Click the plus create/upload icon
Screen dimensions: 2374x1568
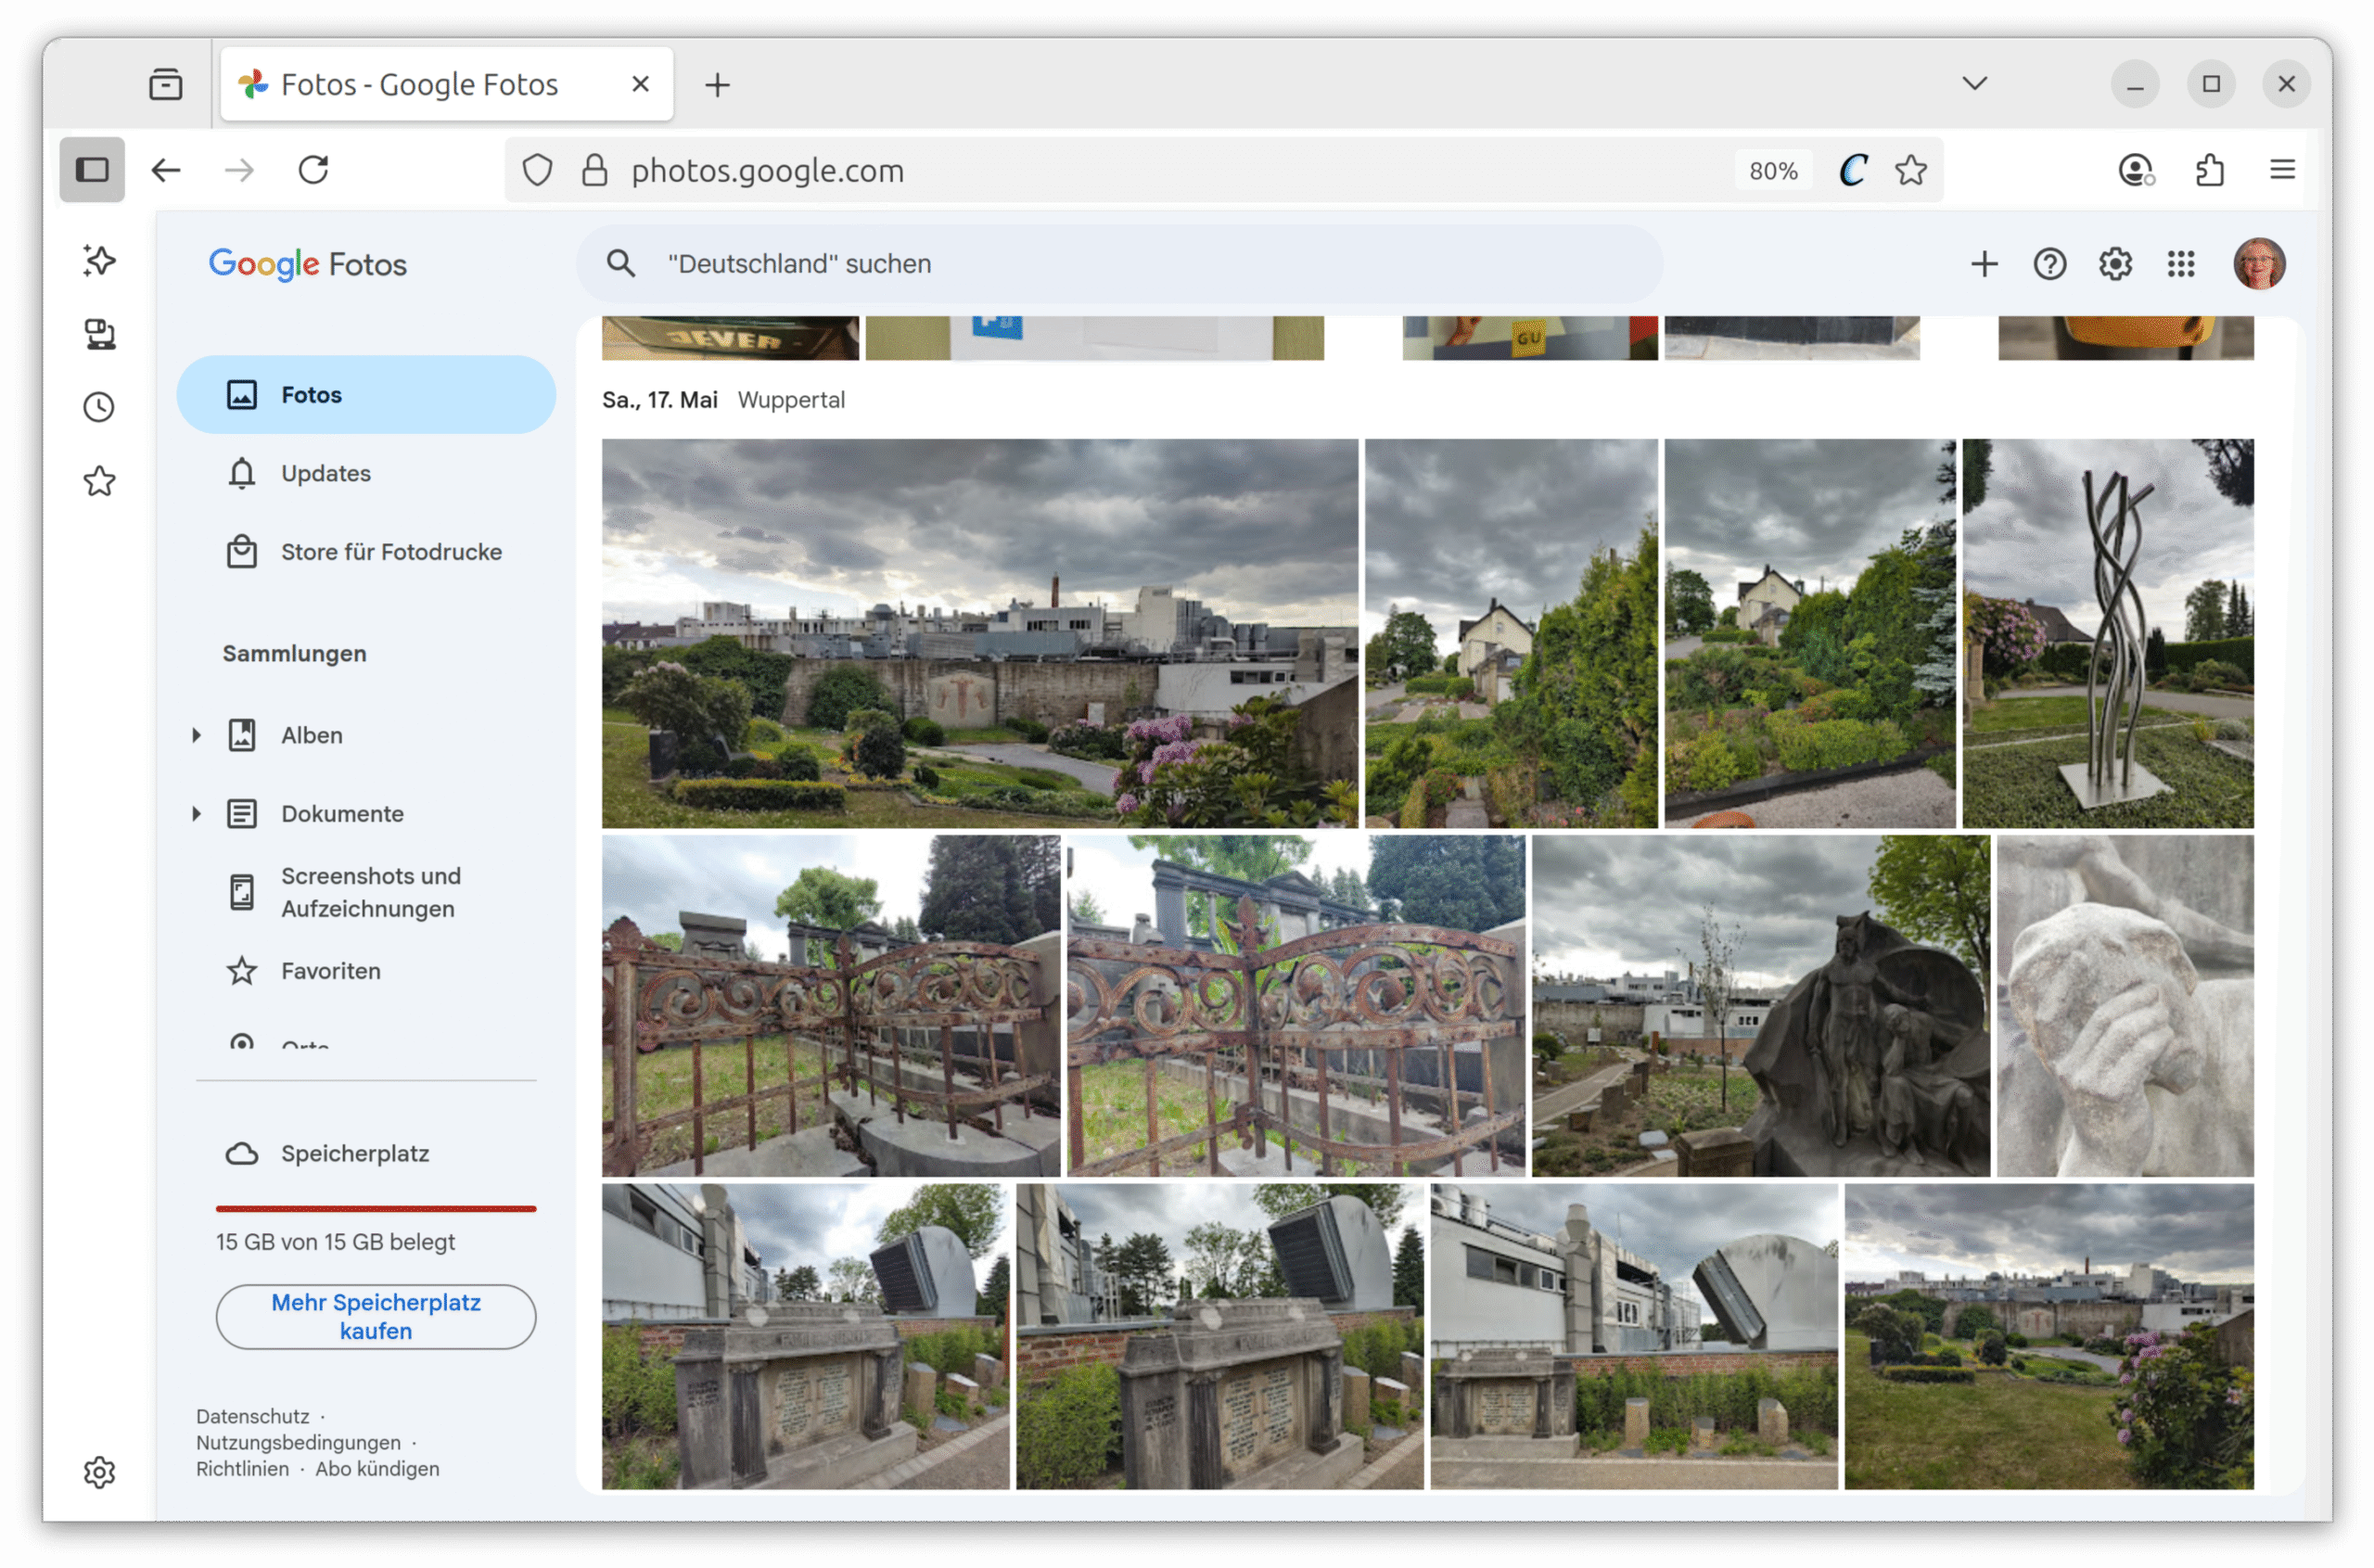(1984, 264)
